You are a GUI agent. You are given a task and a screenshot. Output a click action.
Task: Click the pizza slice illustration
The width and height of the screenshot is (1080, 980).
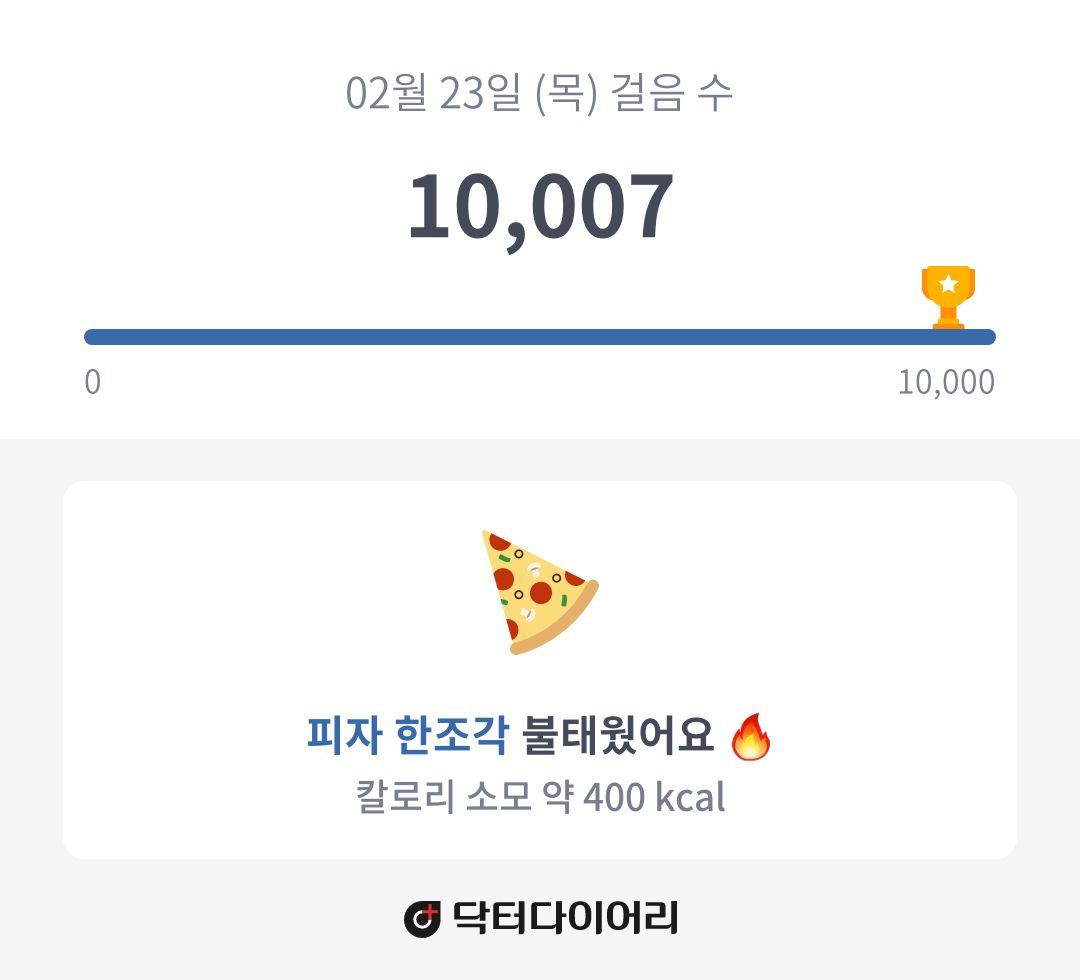[x=539, y=592]
